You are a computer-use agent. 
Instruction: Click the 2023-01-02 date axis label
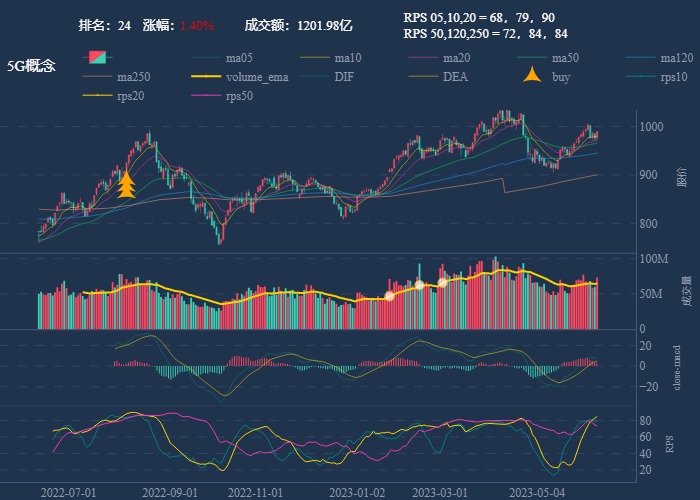point(358,492)
